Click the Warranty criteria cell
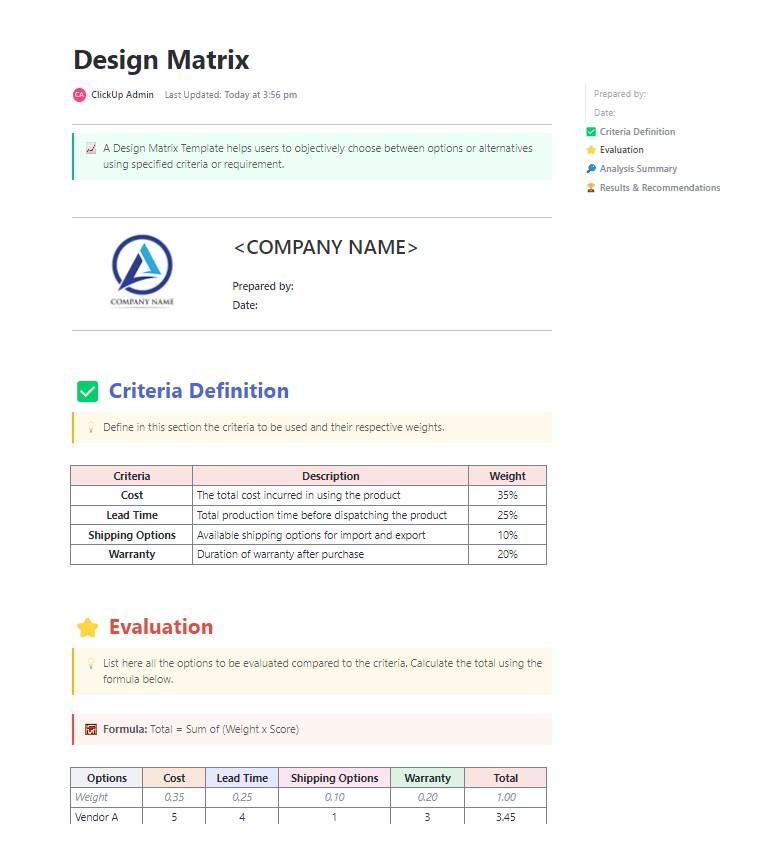This screenshot has width=766, height=856. (x=132, y=554)
